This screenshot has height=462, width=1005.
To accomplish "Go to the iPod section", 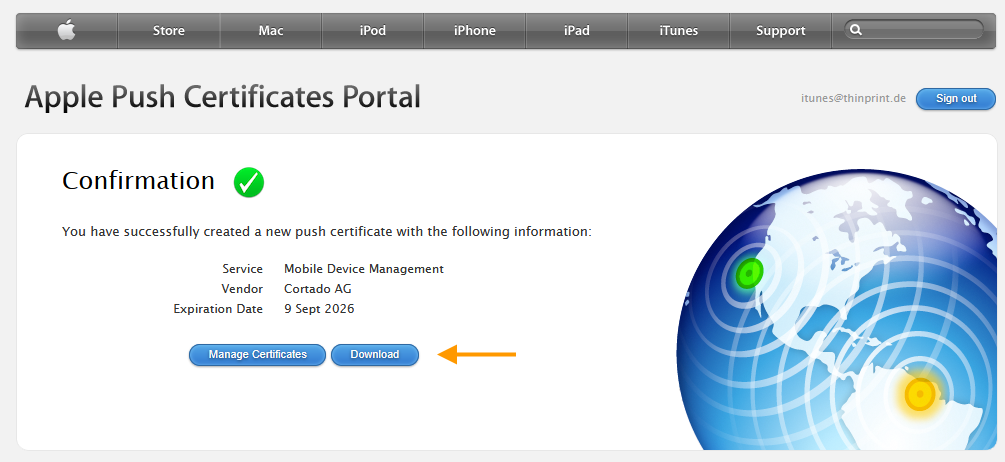I will pyautogui.click(x=372, y=30).
